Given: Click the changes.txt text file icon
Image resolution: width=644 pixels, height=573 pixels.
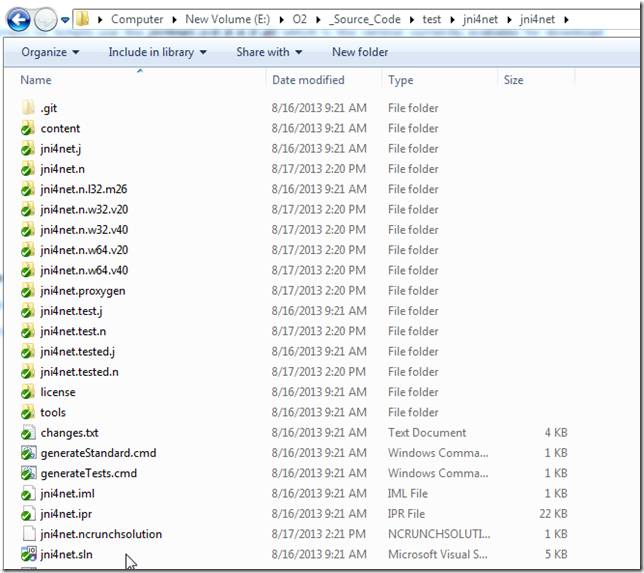Looking at the screenshot, I should (28, 433).
